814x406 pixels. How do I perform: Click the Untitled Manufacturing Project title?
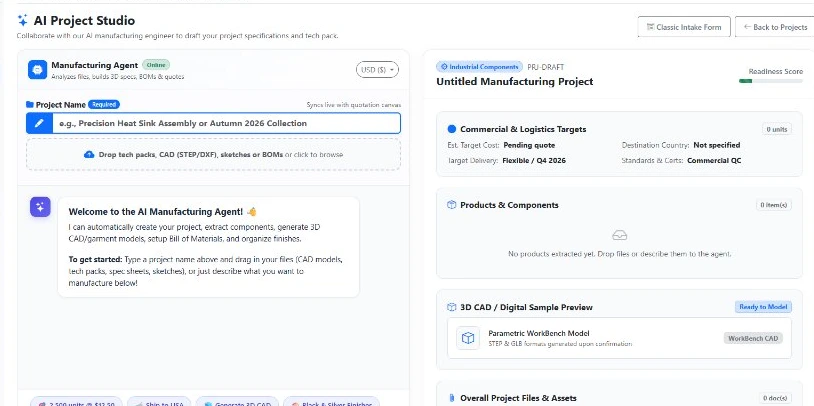(x=514, y=82)
